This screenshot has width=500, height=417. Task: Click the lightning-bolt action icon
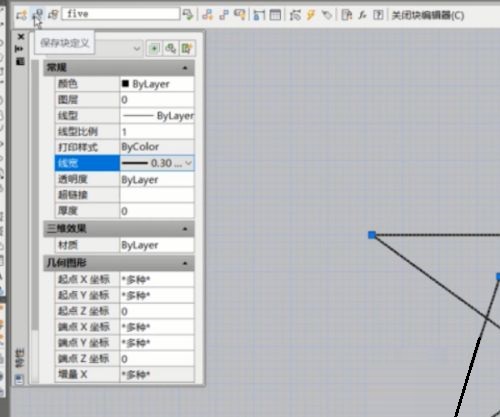[x=311, y=15]
